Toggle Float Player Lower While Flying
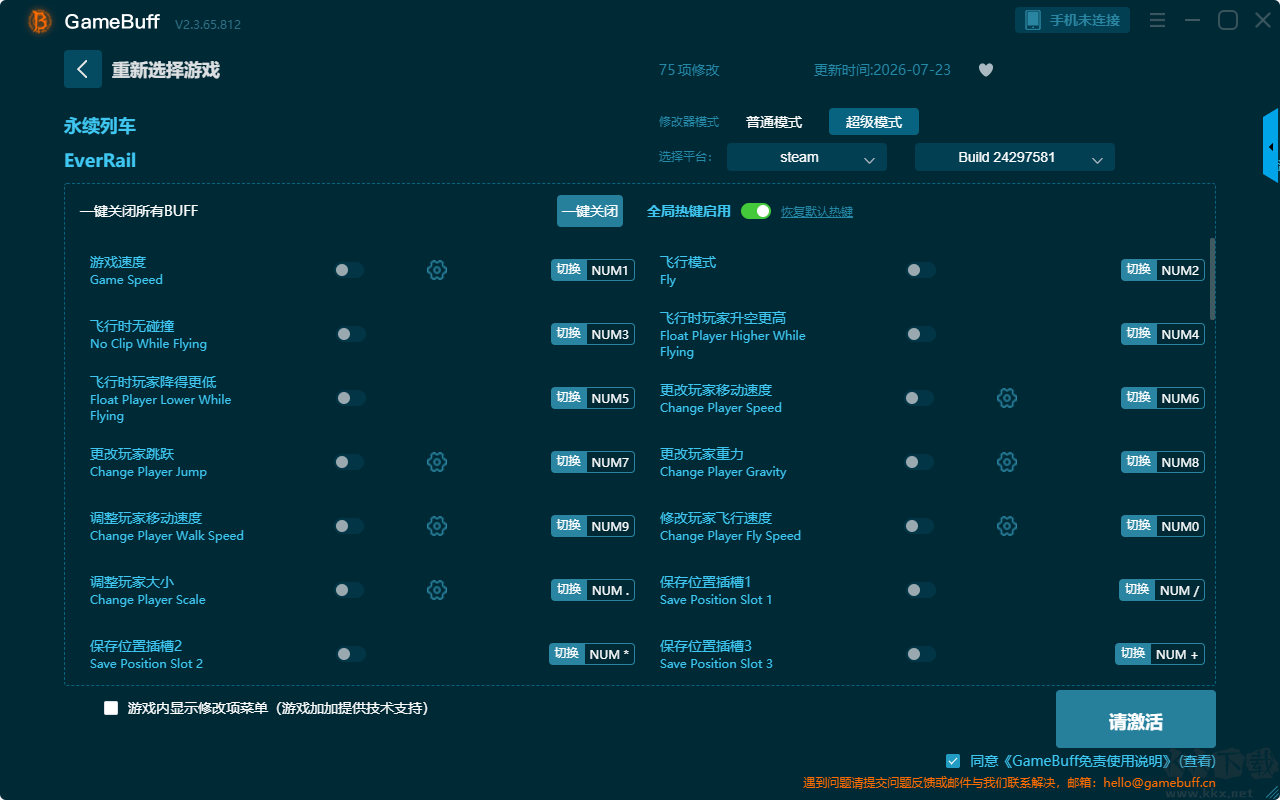 (350, 398)
